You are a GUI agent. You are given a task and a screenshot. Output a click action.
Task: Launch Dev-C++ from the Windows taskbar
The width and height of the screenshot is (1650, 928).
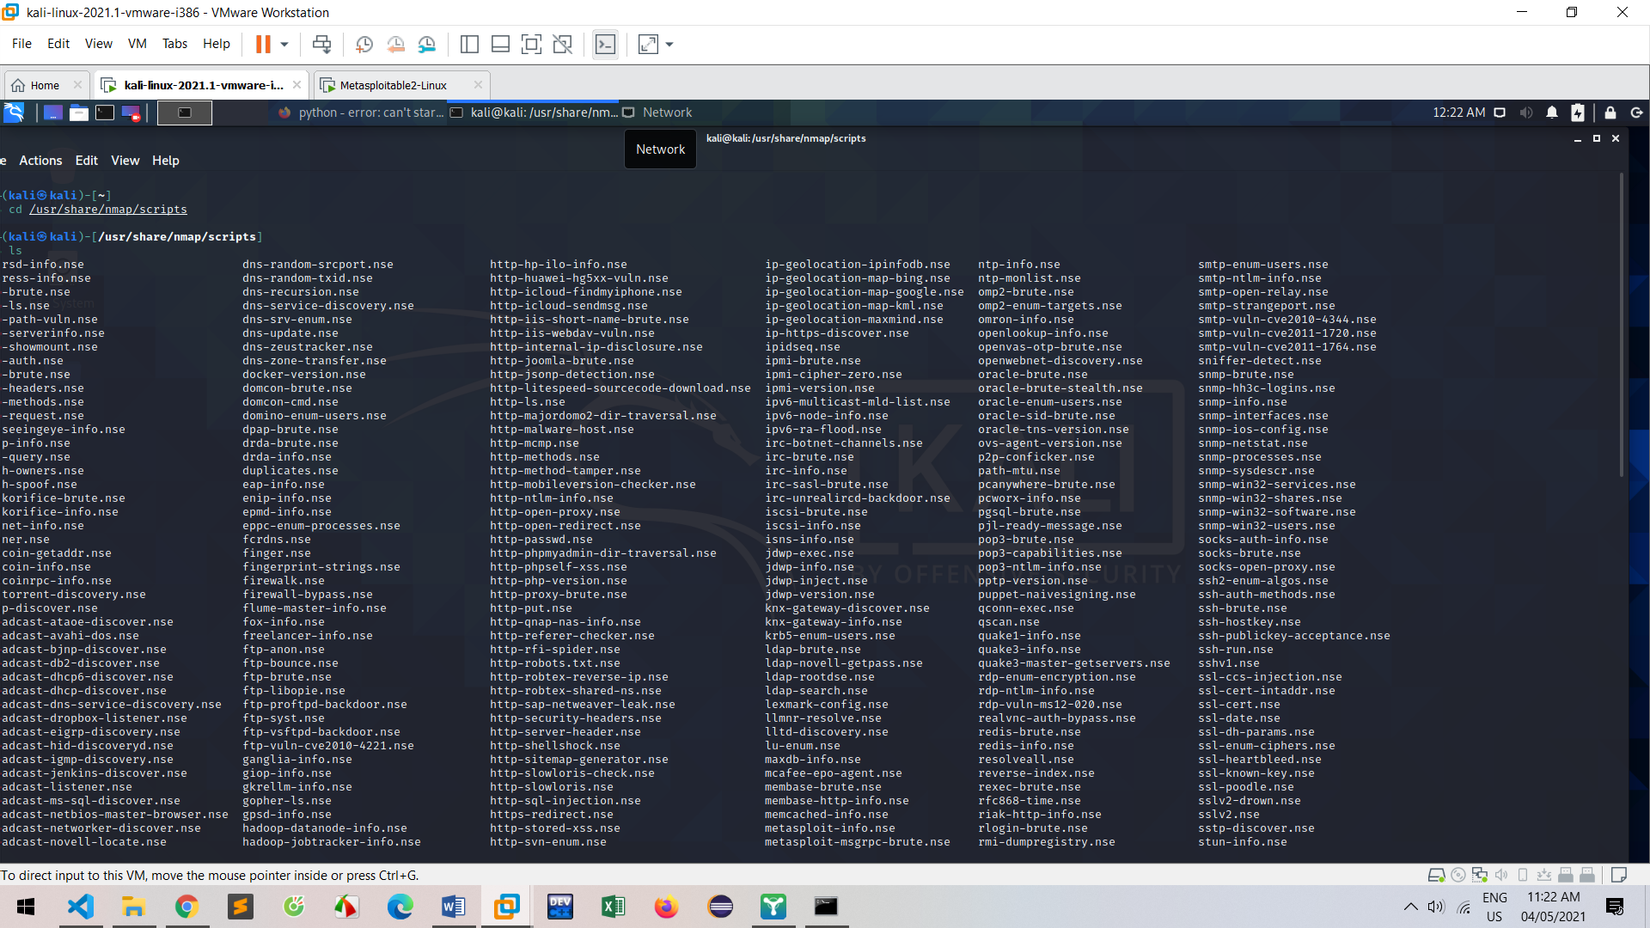click(560, 907)
